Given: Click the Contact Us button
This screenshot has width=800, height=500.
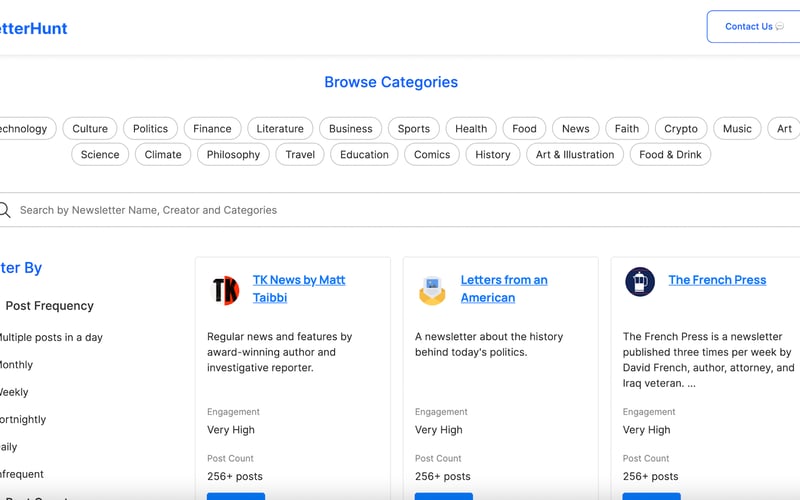Looking at the screenshot, I should tap(754, 27).
